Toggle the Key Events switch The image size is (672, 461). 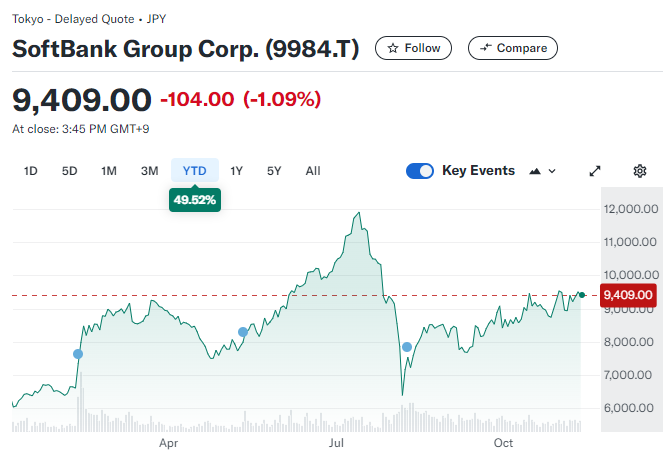click(419, 171)
